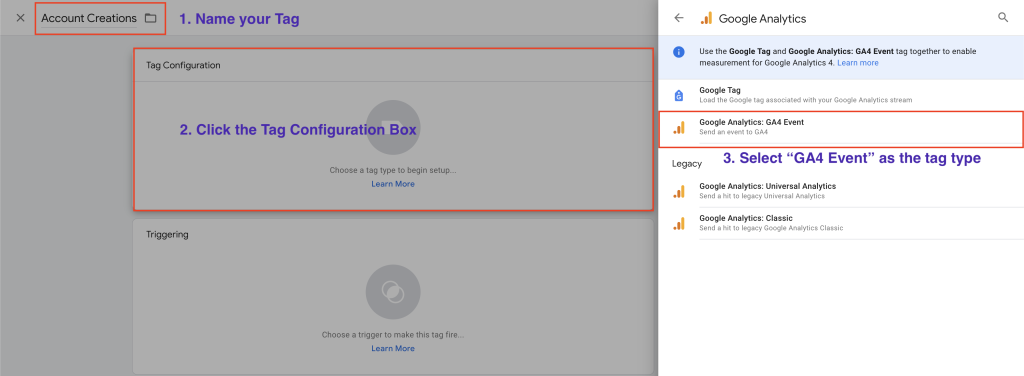Viewport: 1024px width, 376px height.
Task: Open Learn More under Tag Configuration
Action: click(x=393, y=184)
